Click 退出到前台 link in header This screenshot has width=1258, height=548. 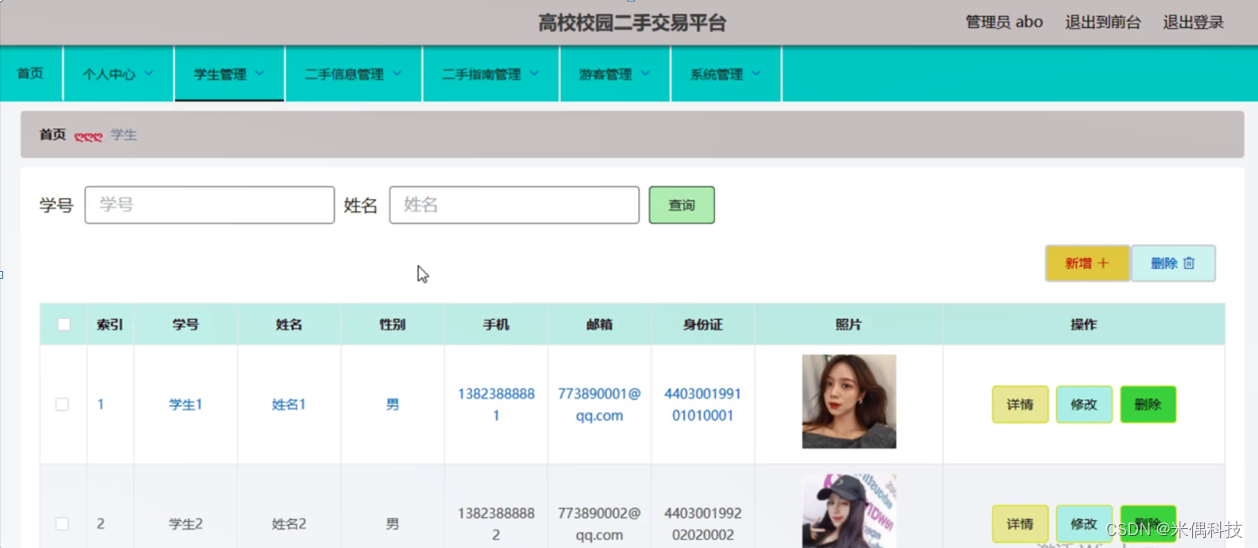click(x=1103, y=22)
